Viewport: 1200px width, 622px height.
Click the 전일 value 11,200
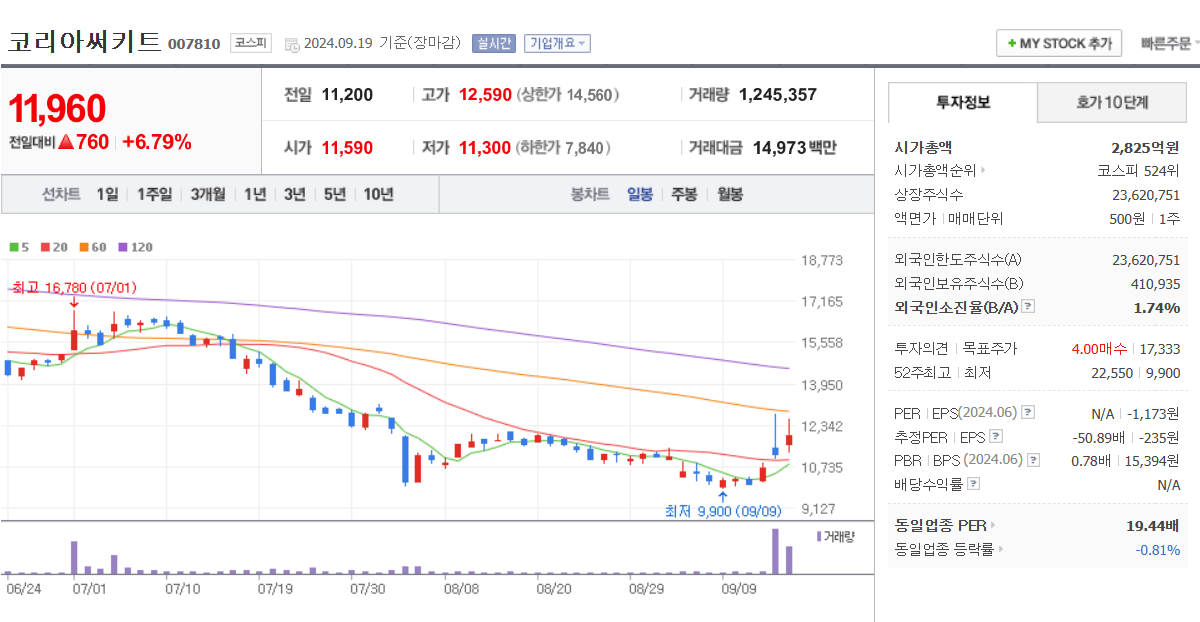tap(347, 95)
